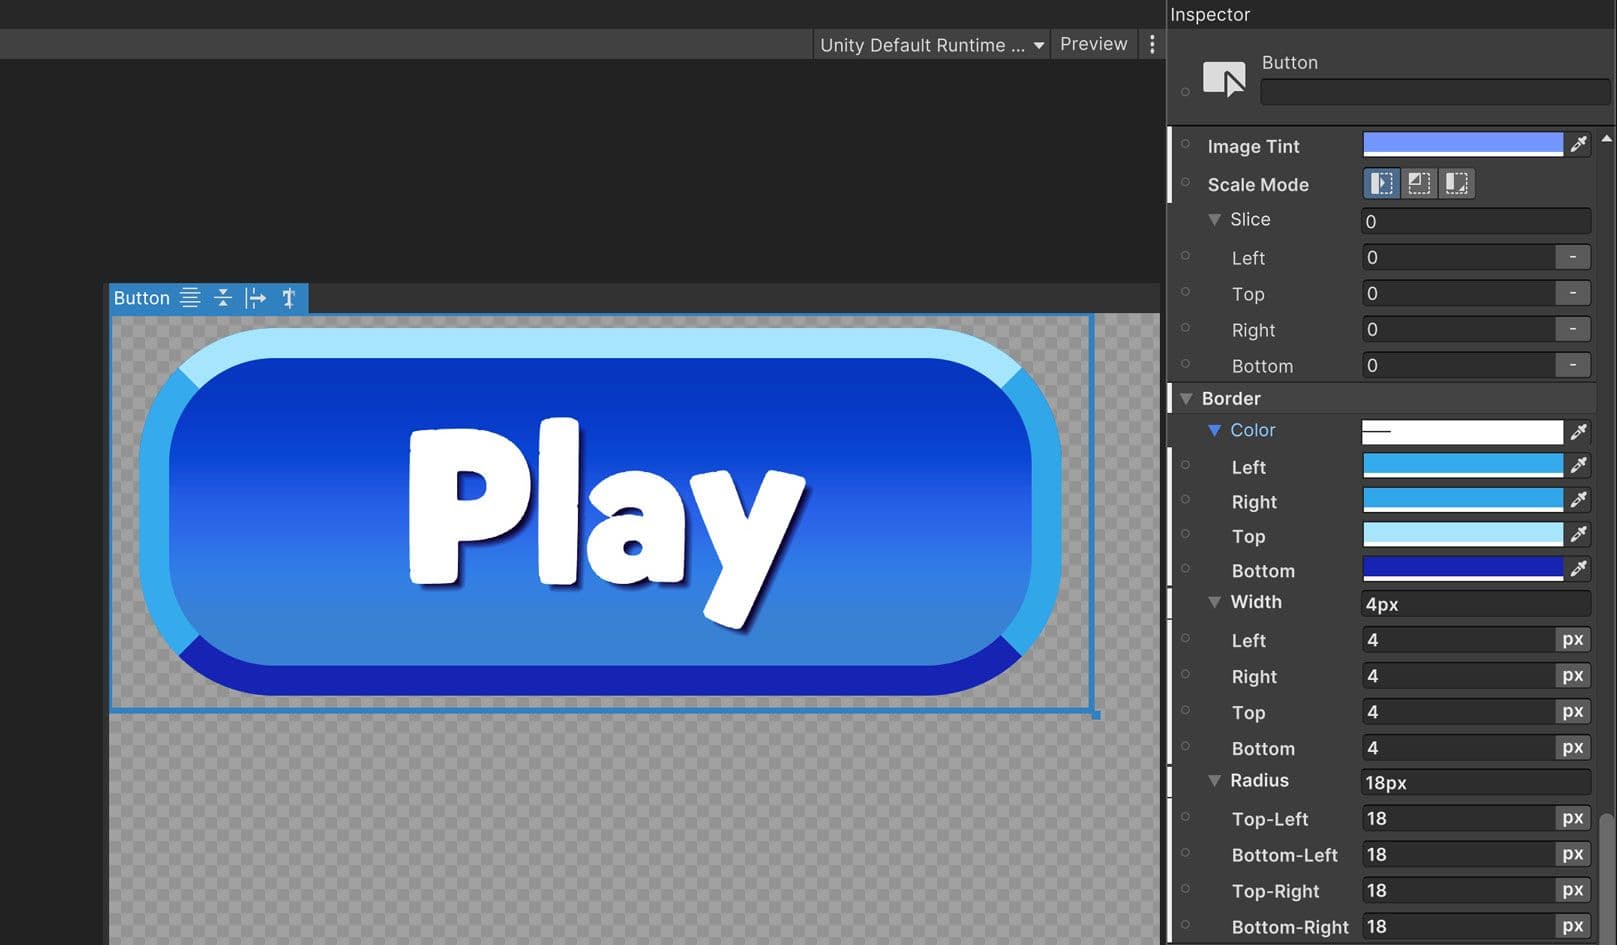This screenshot has height=945, width=1617.
Task: Collapse the Border section
Action: point(1187,398)
